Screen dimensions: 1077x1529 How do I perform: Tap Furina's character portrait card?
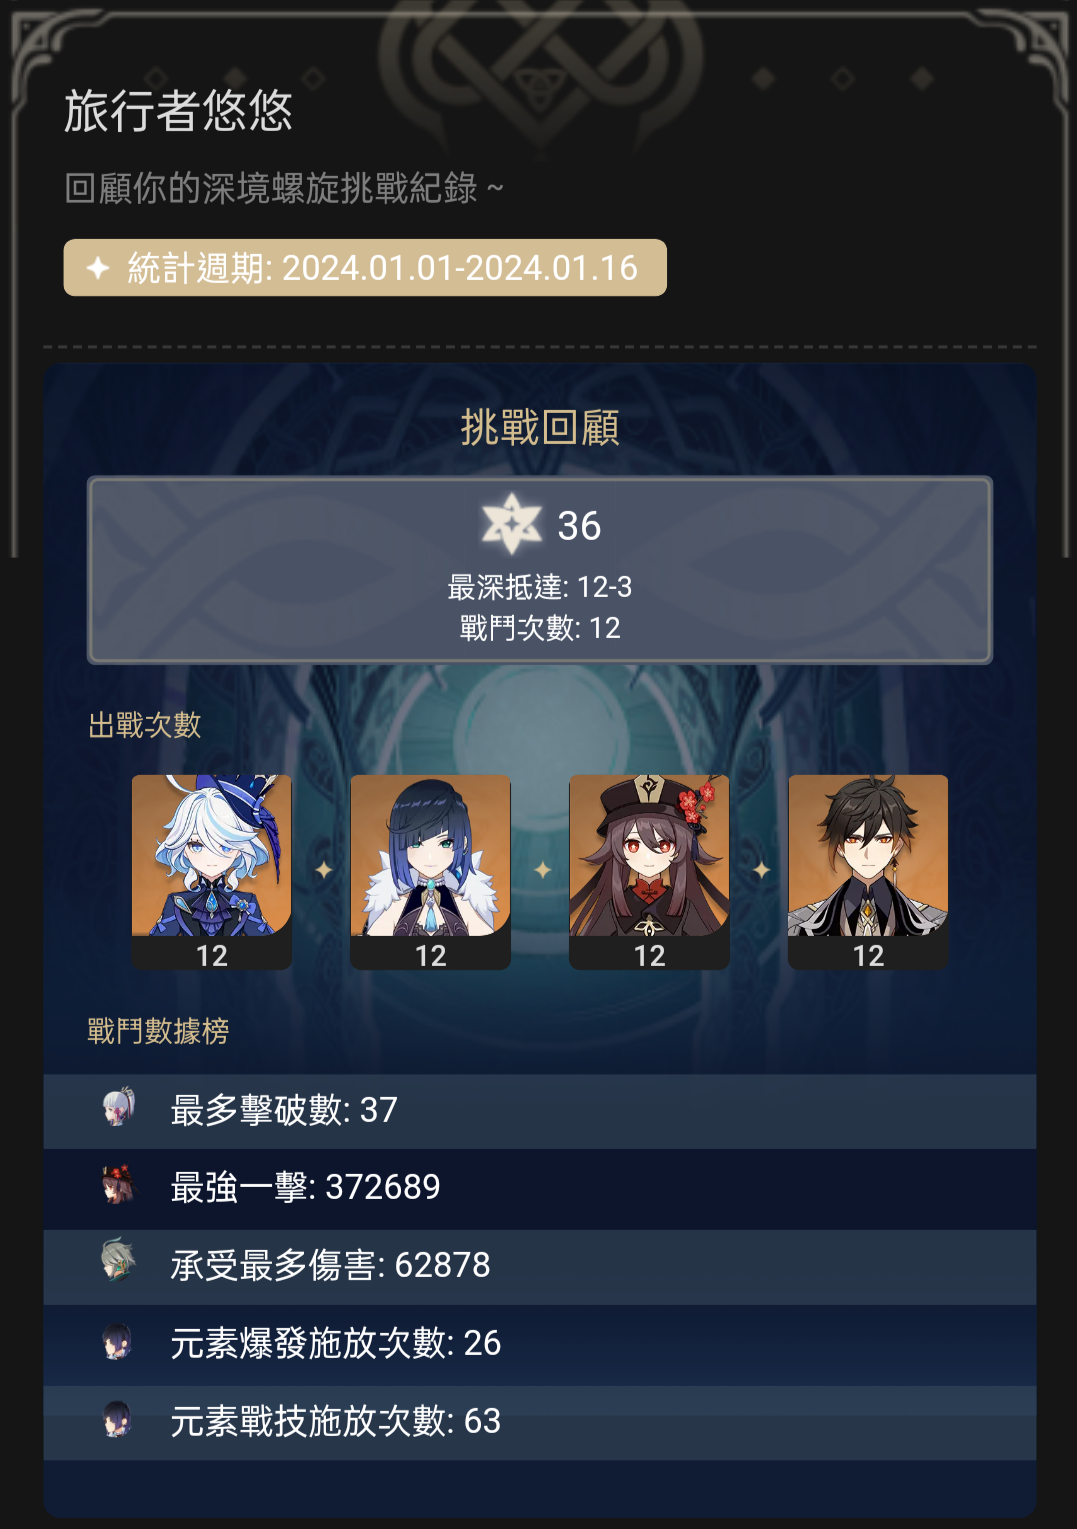pos(212,872)
